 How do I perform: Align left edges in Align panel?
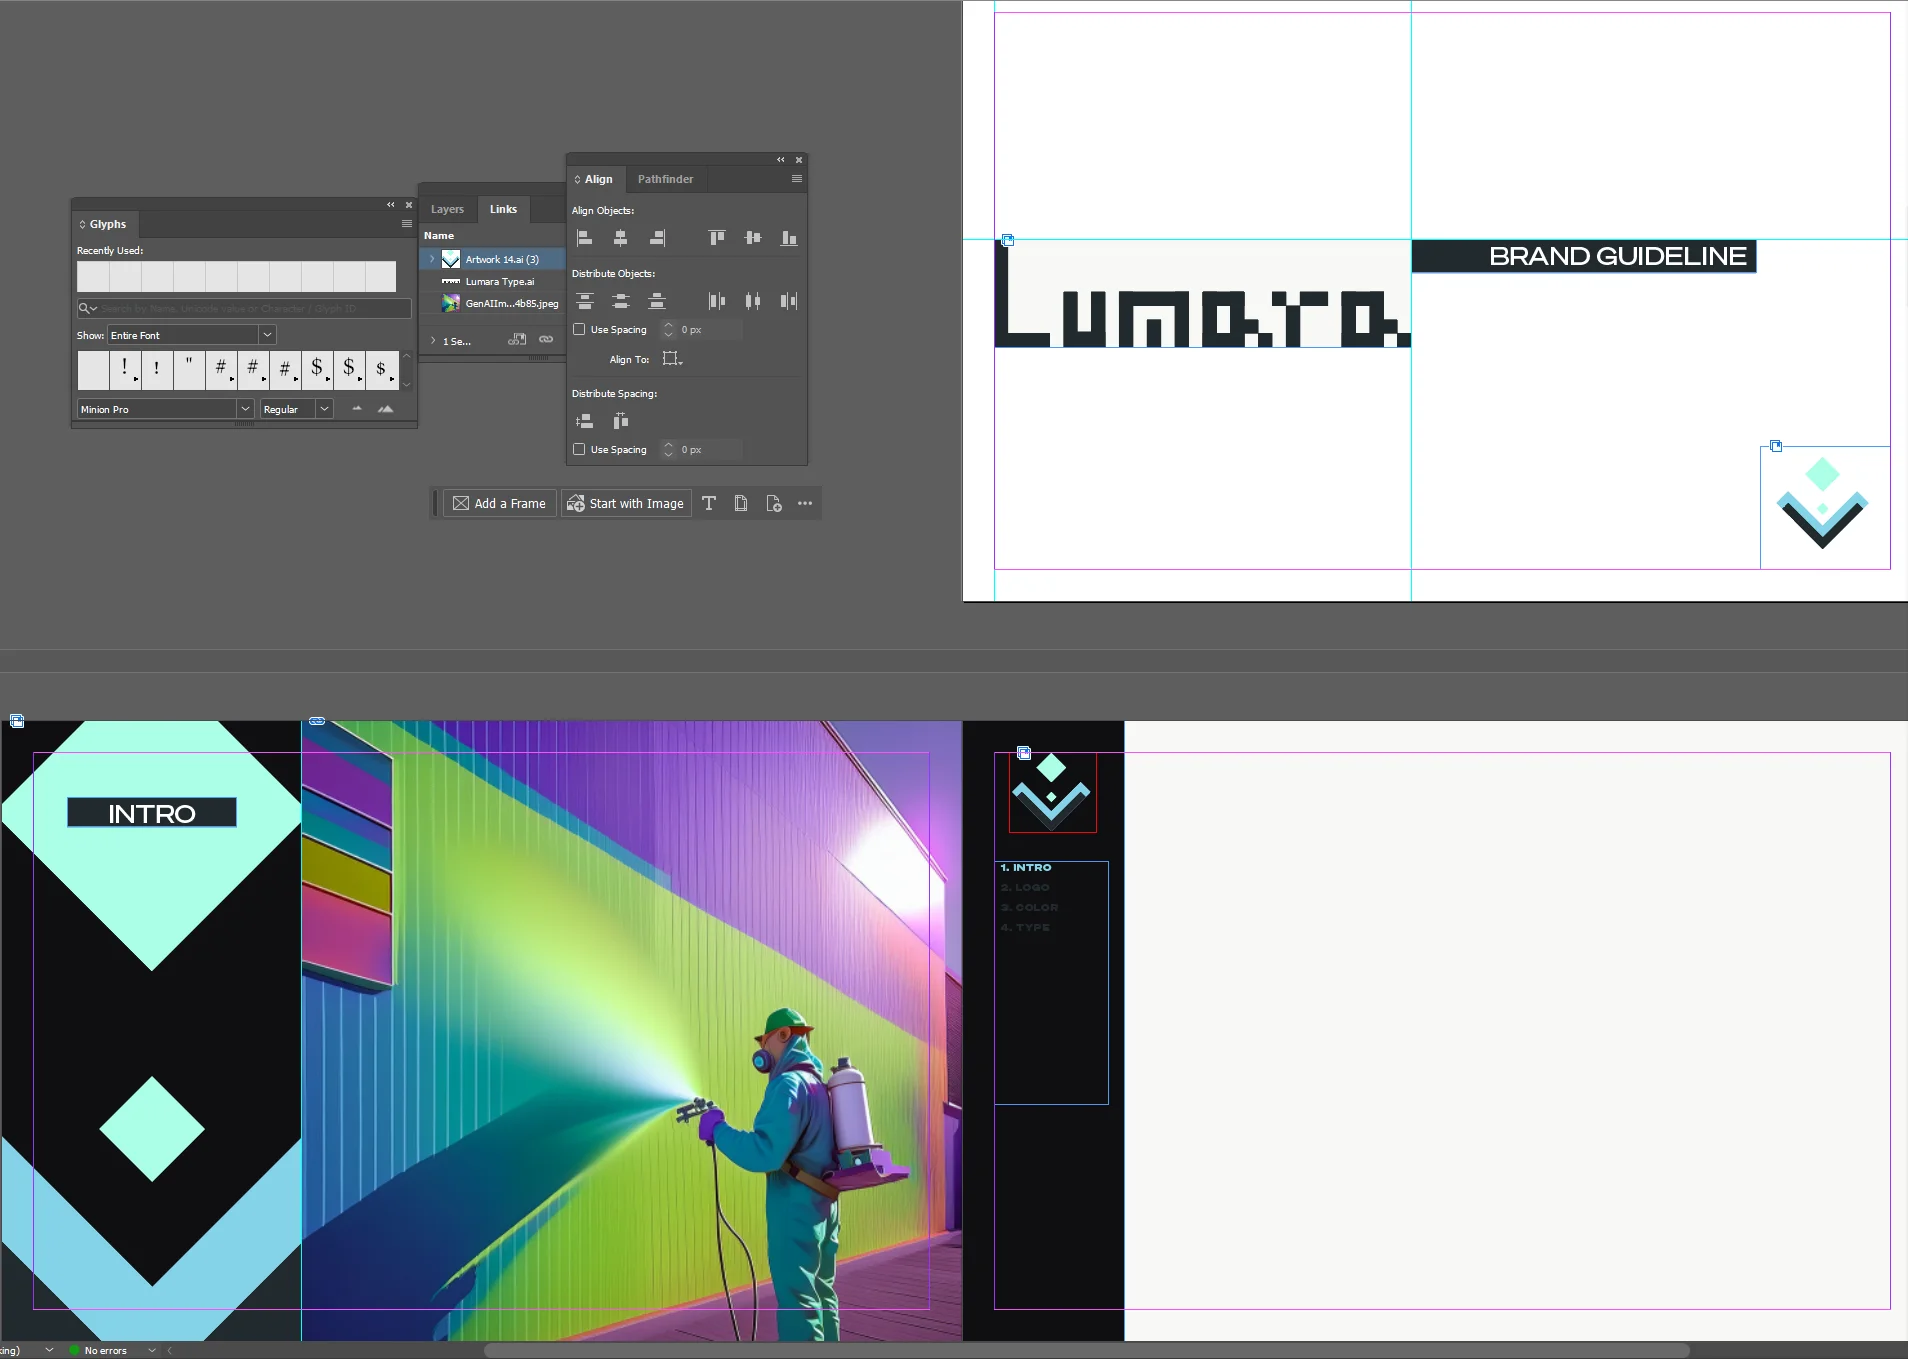point(585,238)
